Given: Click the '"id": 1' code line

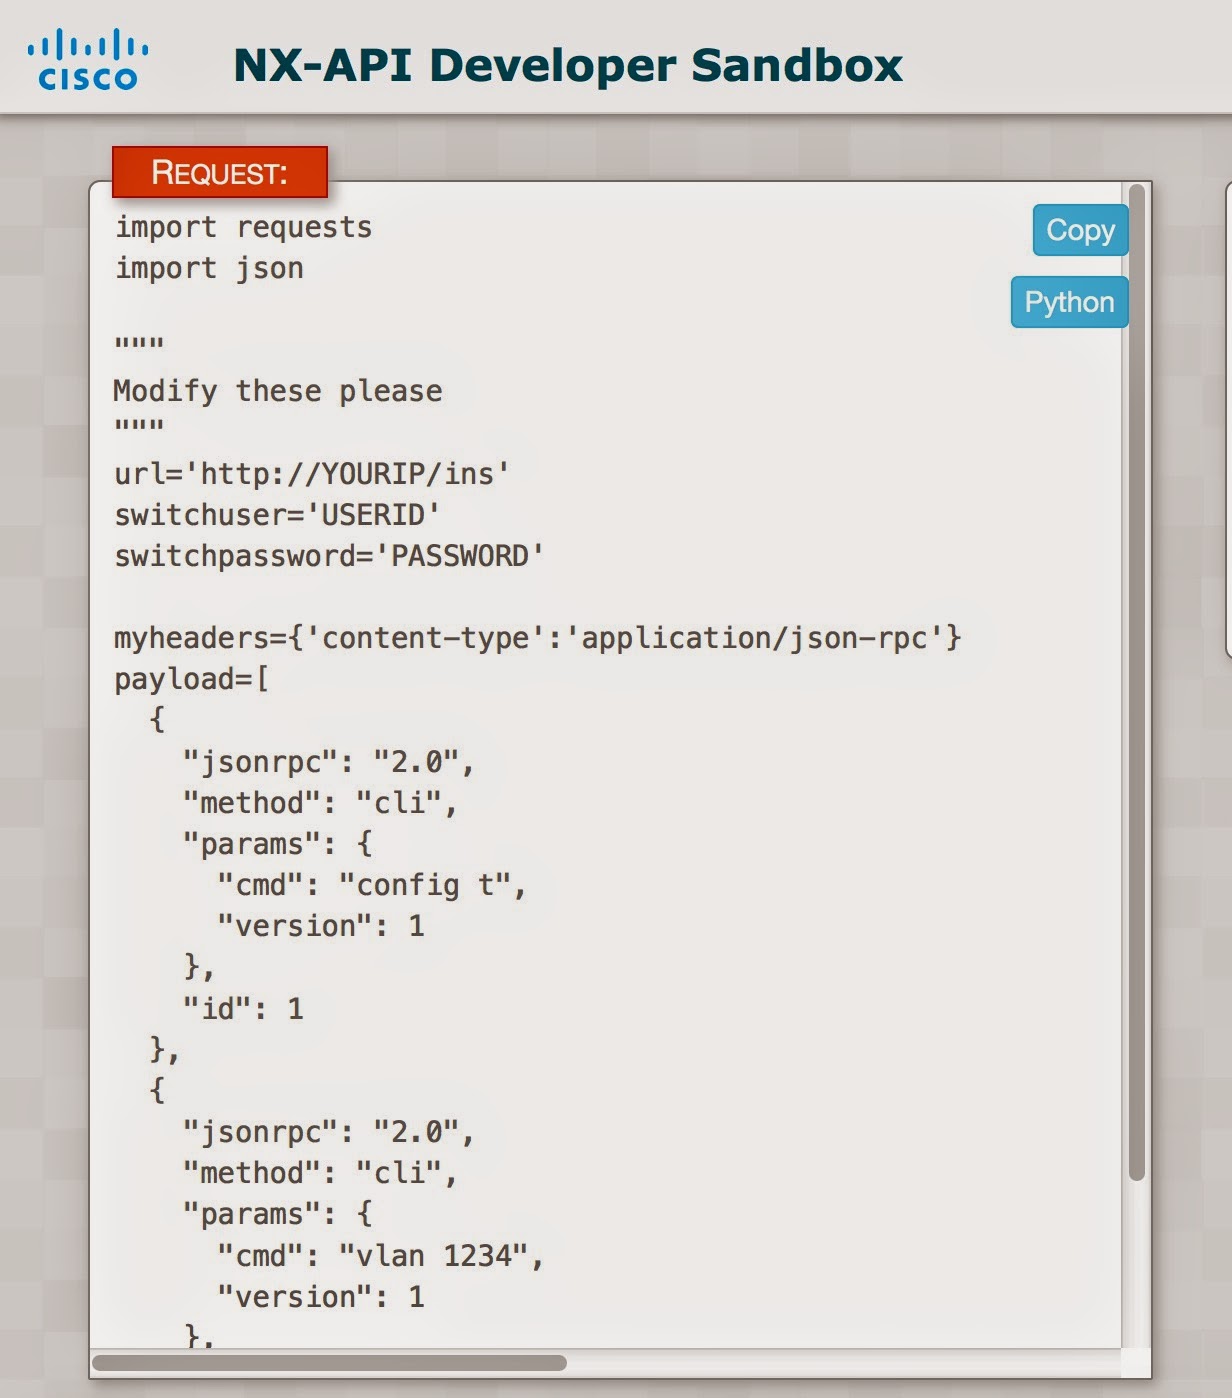Looking at the screenshot, I should 243,1009.
